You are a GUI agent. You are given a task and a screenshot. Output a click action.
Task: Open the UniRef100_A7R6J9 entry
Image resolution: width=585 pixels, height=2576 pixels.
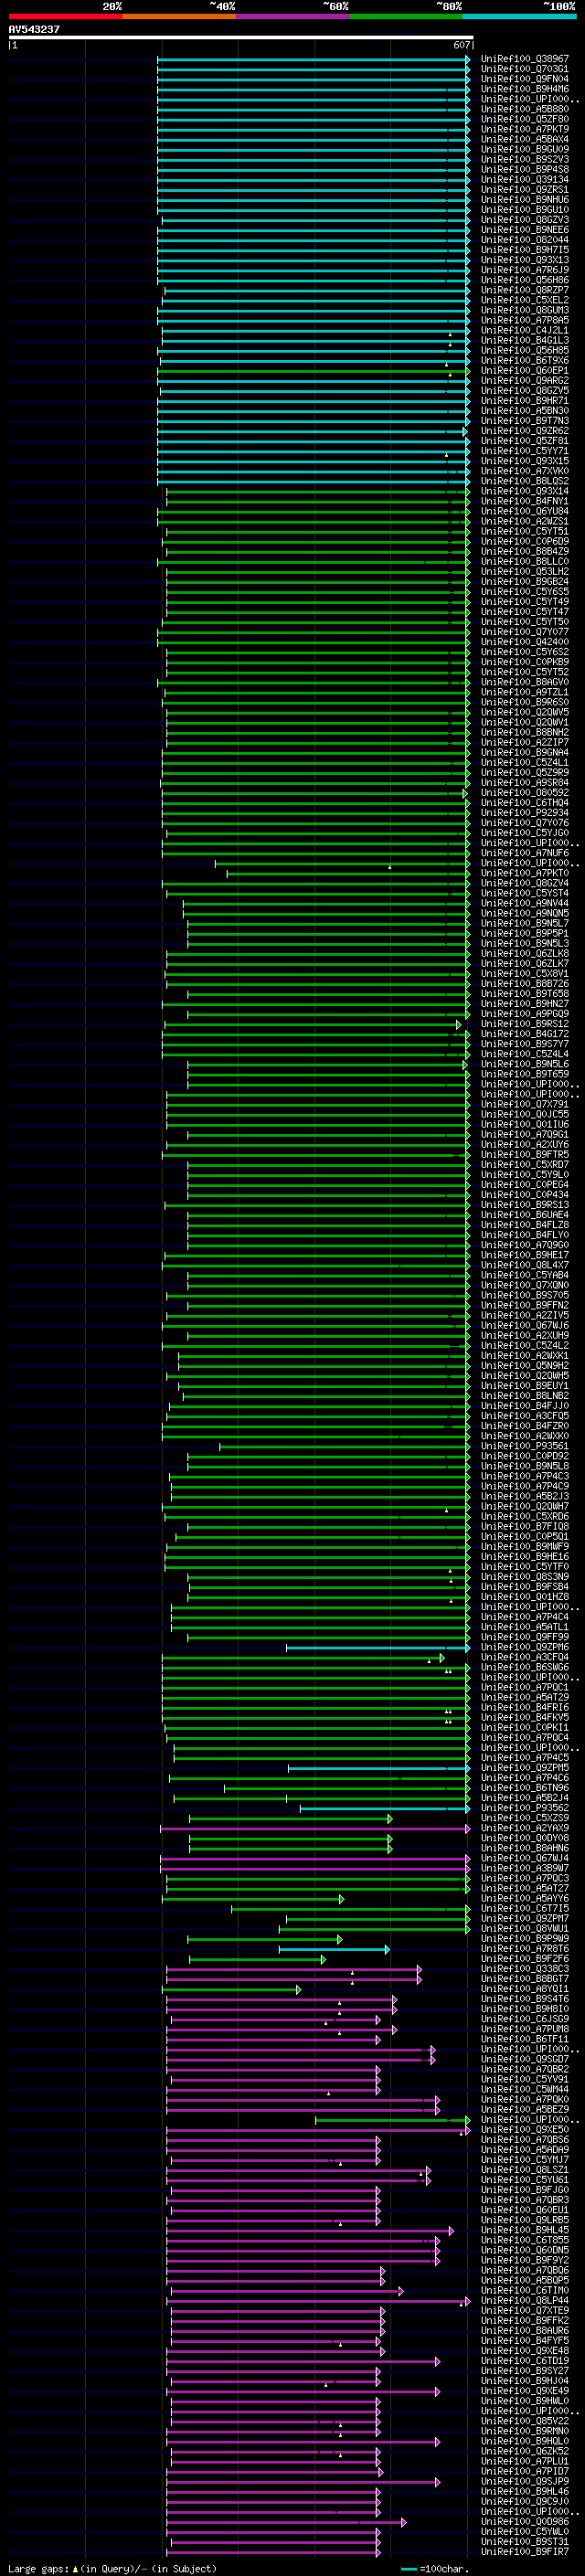(x=525, y=270)
